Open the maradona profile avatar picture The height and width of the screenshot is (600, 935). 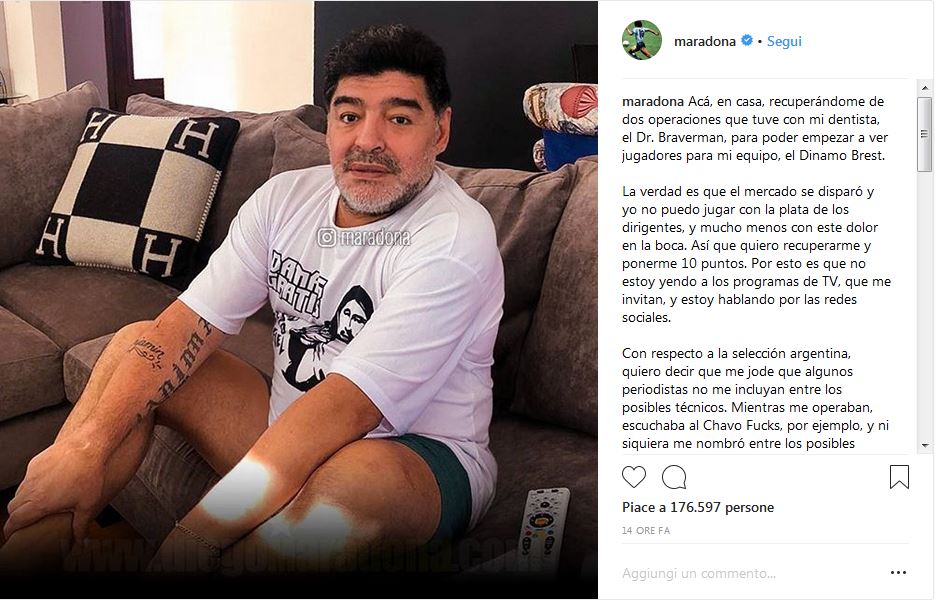(x=642, y=40)
